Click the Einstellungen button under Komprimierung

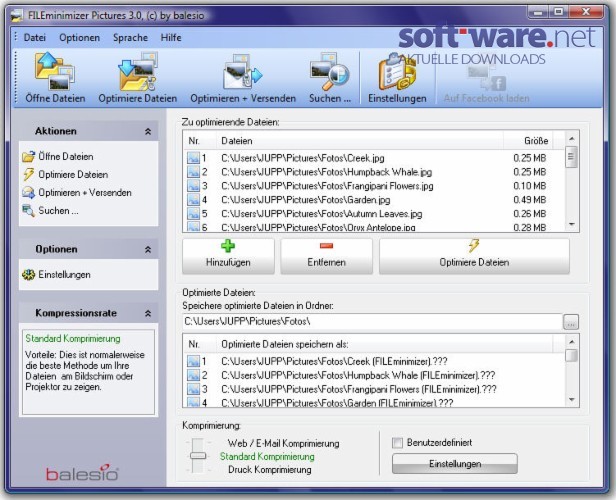point(455,464)
